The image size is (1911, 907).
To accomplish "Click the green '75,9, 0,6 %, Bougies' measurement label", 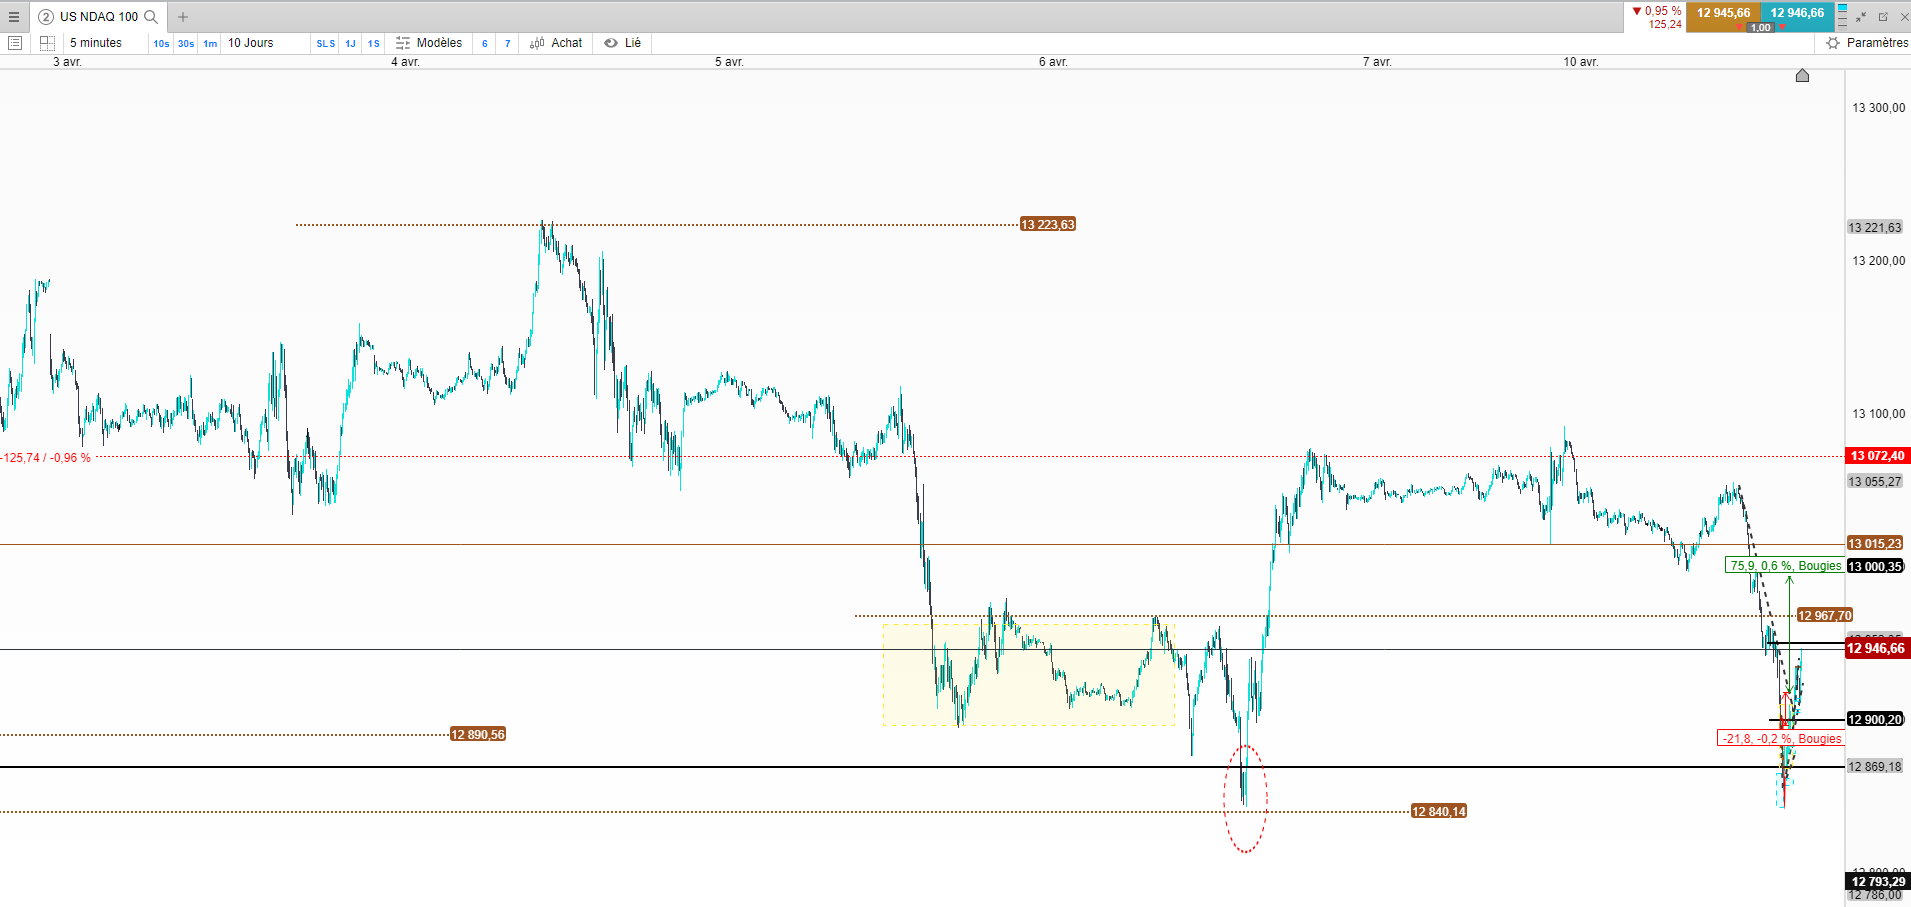I will 1785,566.
